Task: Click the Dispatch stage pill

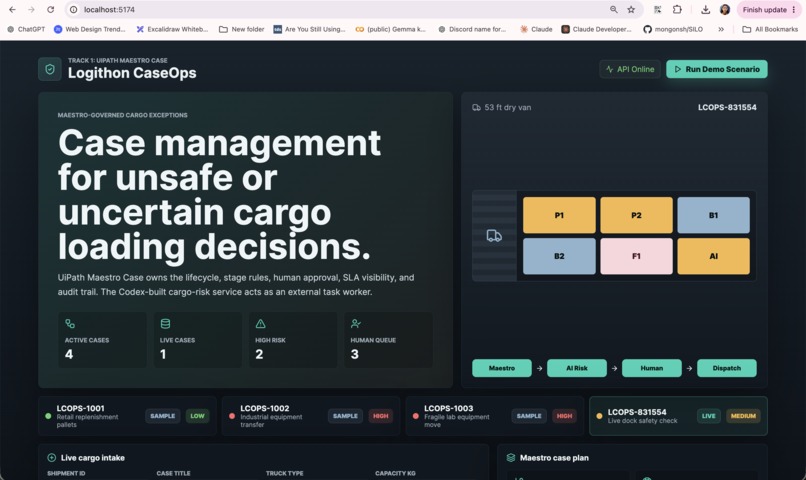Action: click(727, 368)
